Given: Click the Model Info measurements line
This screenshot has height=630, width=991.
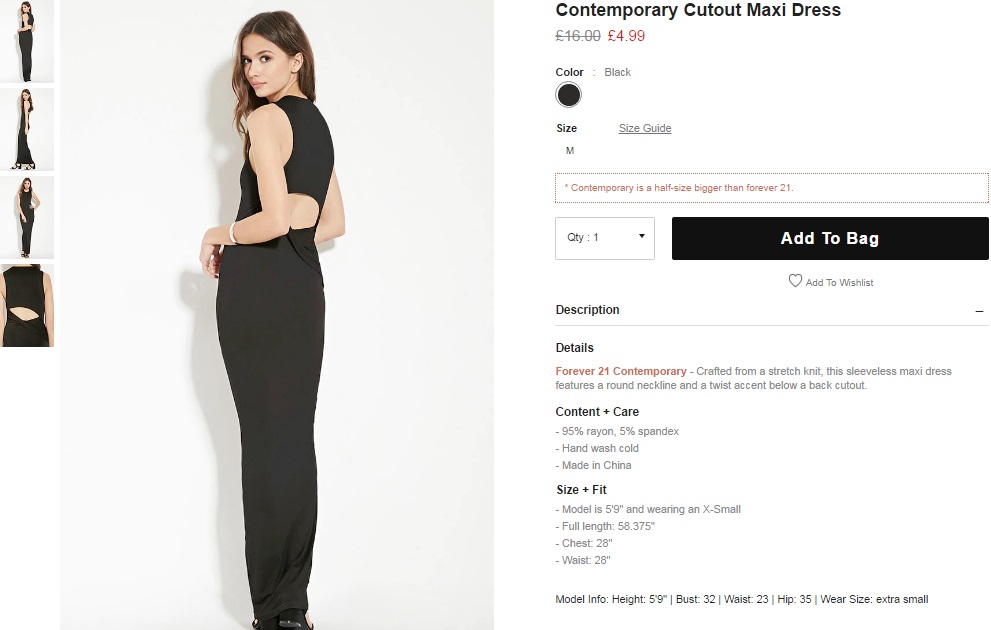Looking at the screenshot, I should (x=741, y=600).
